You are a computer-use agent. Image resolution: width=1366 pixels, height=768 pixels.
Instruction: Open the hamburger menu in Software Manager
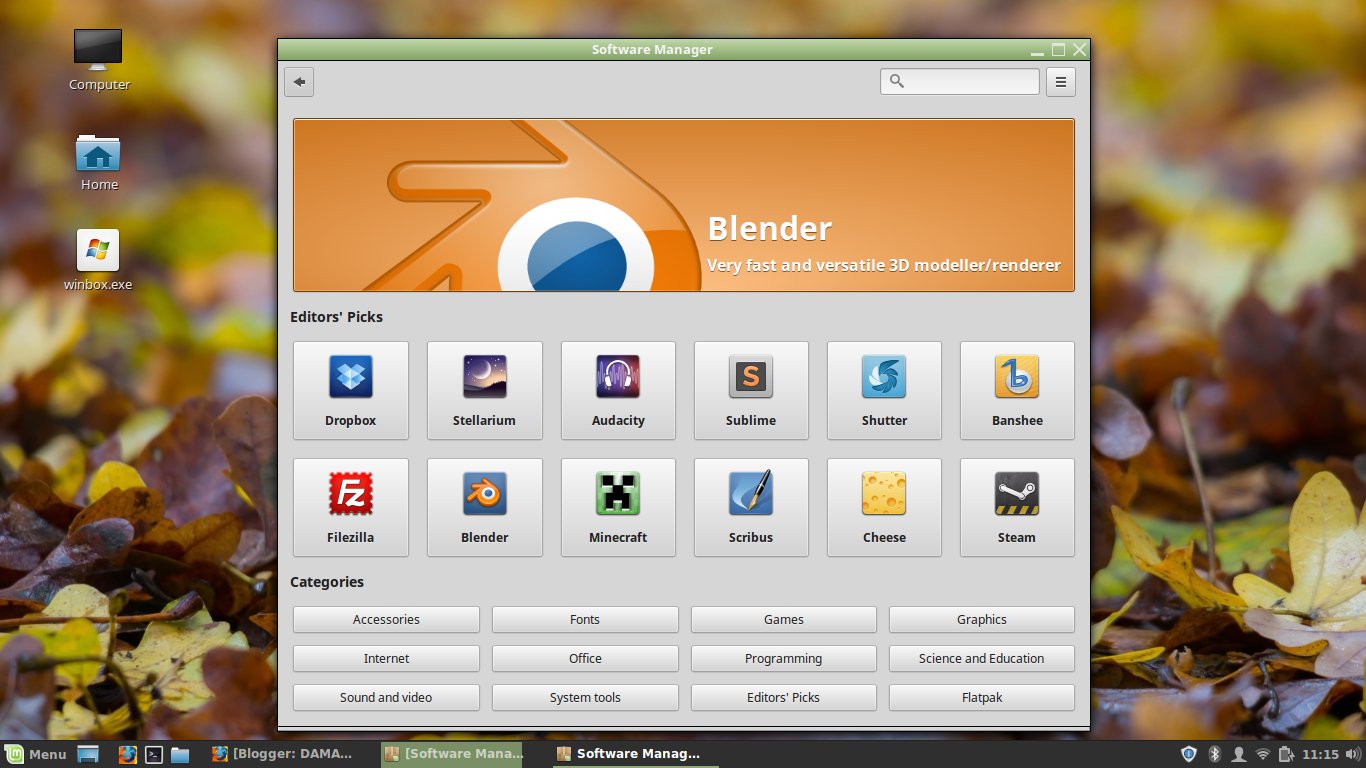1060,81
